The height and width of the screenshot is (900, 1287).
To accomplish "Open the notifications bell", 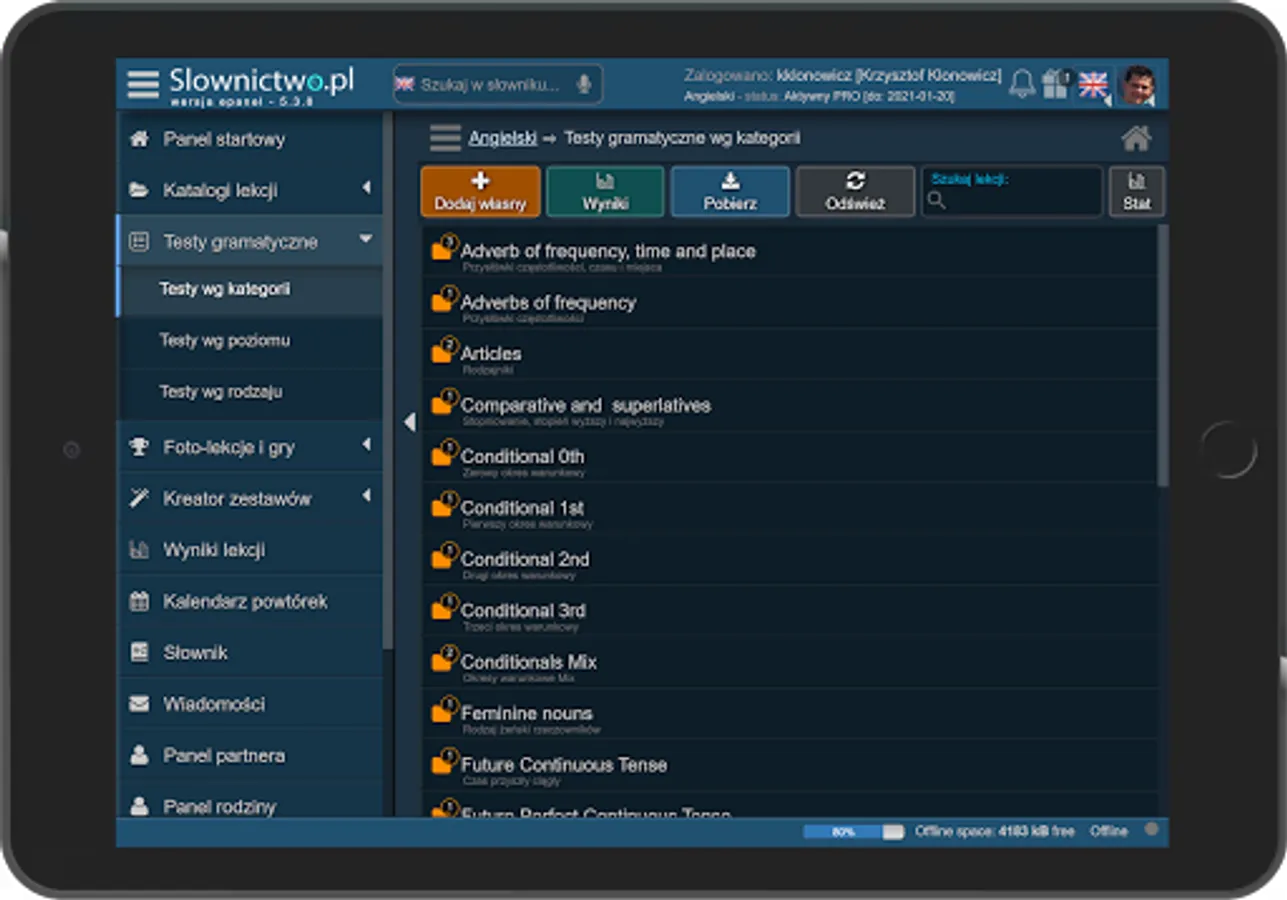I will tap(1022, 83).
